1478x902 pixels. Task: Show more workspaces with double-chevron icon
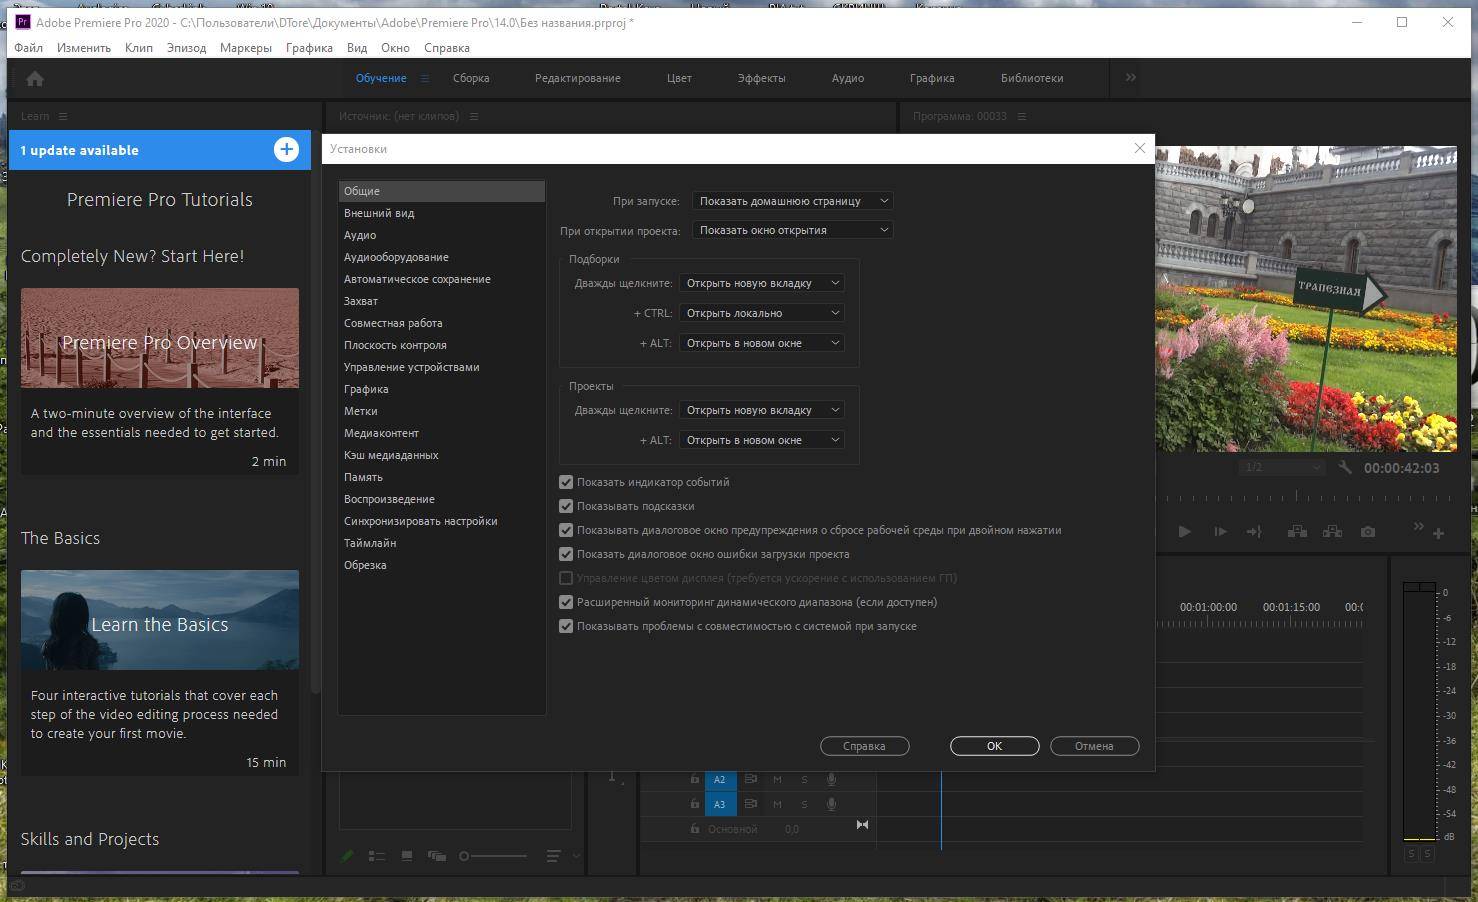(x=1131, y=77)
